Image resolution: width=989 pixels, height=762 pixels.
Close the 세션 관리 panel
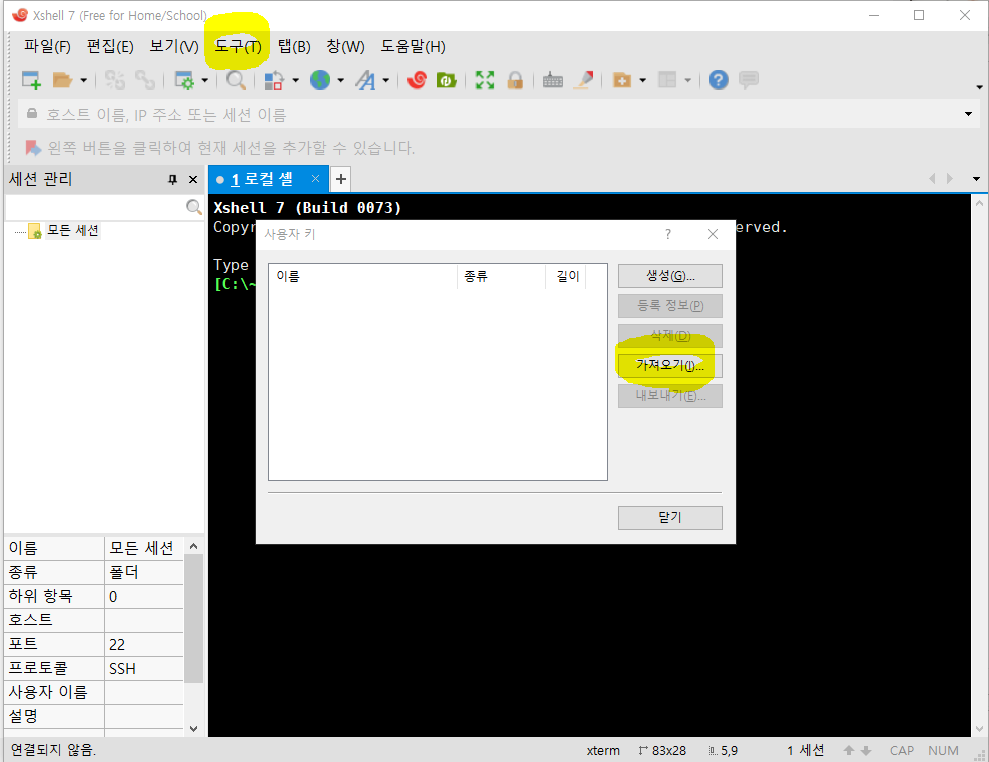coord(193,180)
